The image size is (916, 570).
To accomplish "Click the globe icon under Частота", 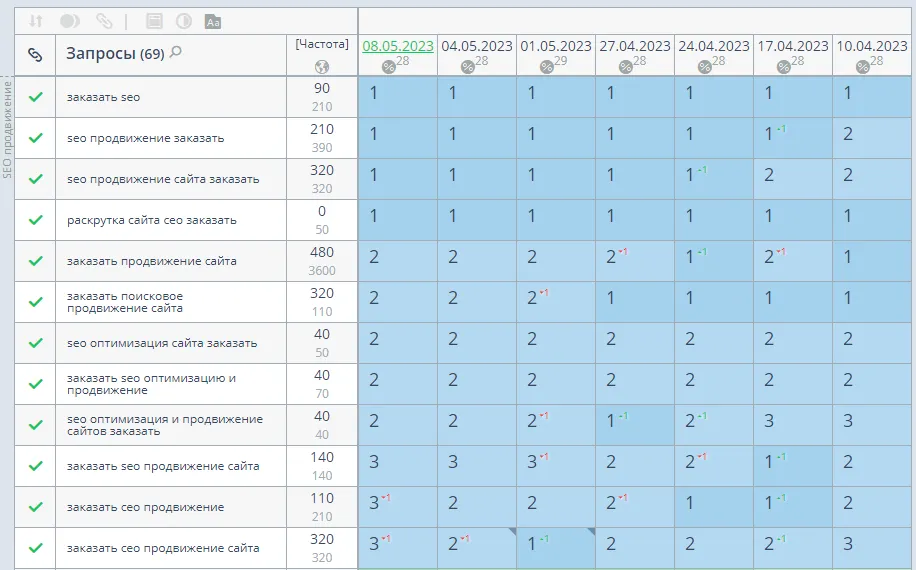I will 321,66.
